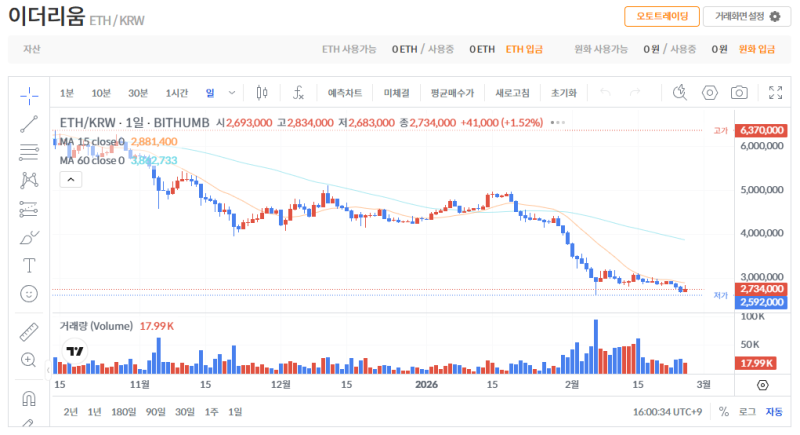Toggle the 평균매수가 line
Image resolution: width=800 pixels, height=435 pixels.
(x=452, y=93)
